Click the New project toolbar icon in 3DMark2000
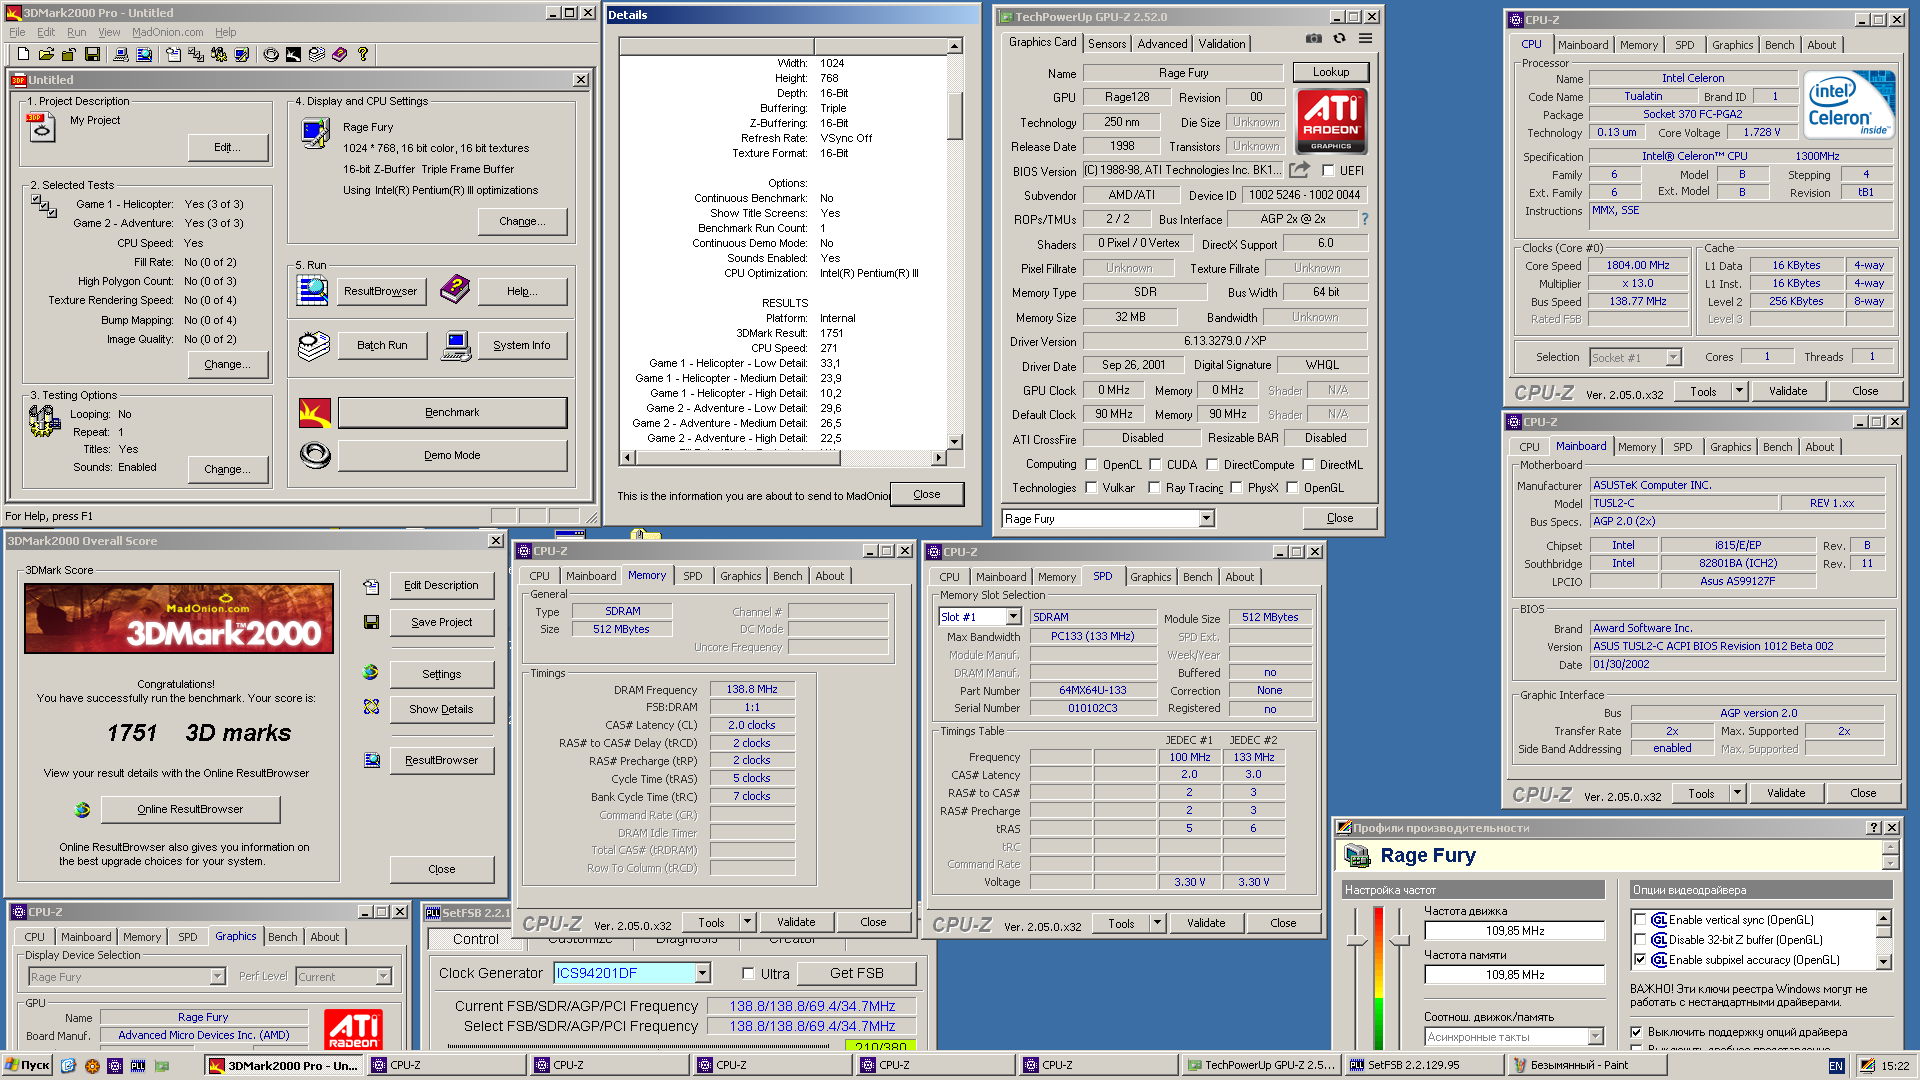Viewport: 1920px width, 1080px height. click(23, 54)
